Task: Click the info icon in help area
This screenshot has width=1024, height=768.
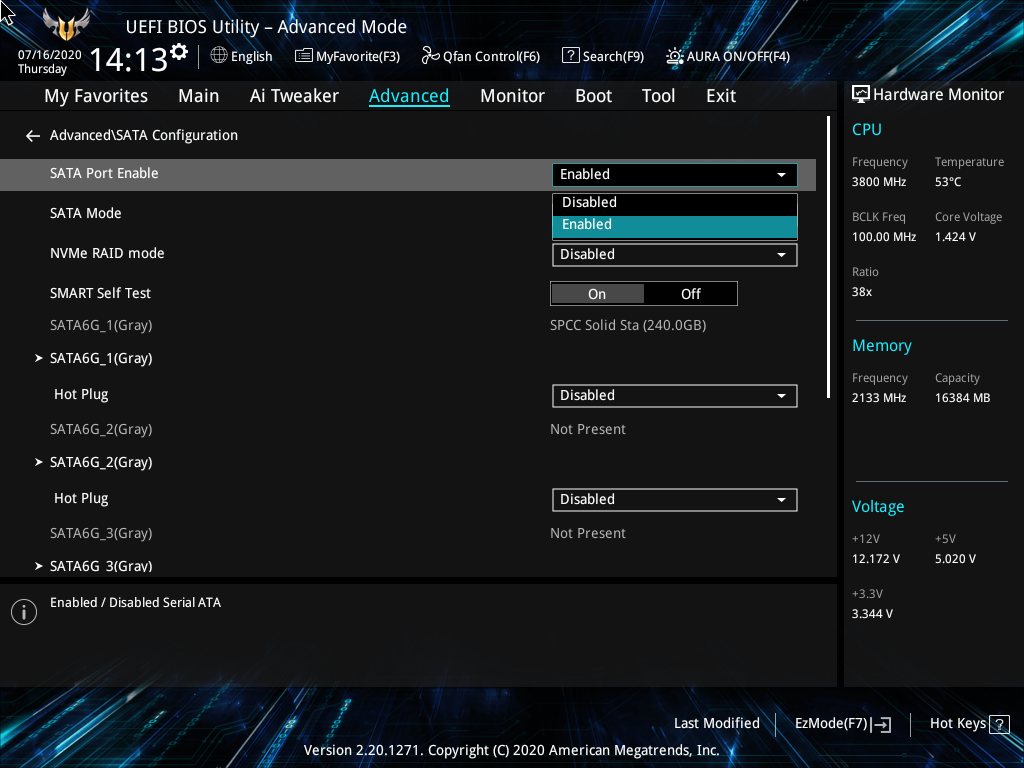Action: pos(24,612)
